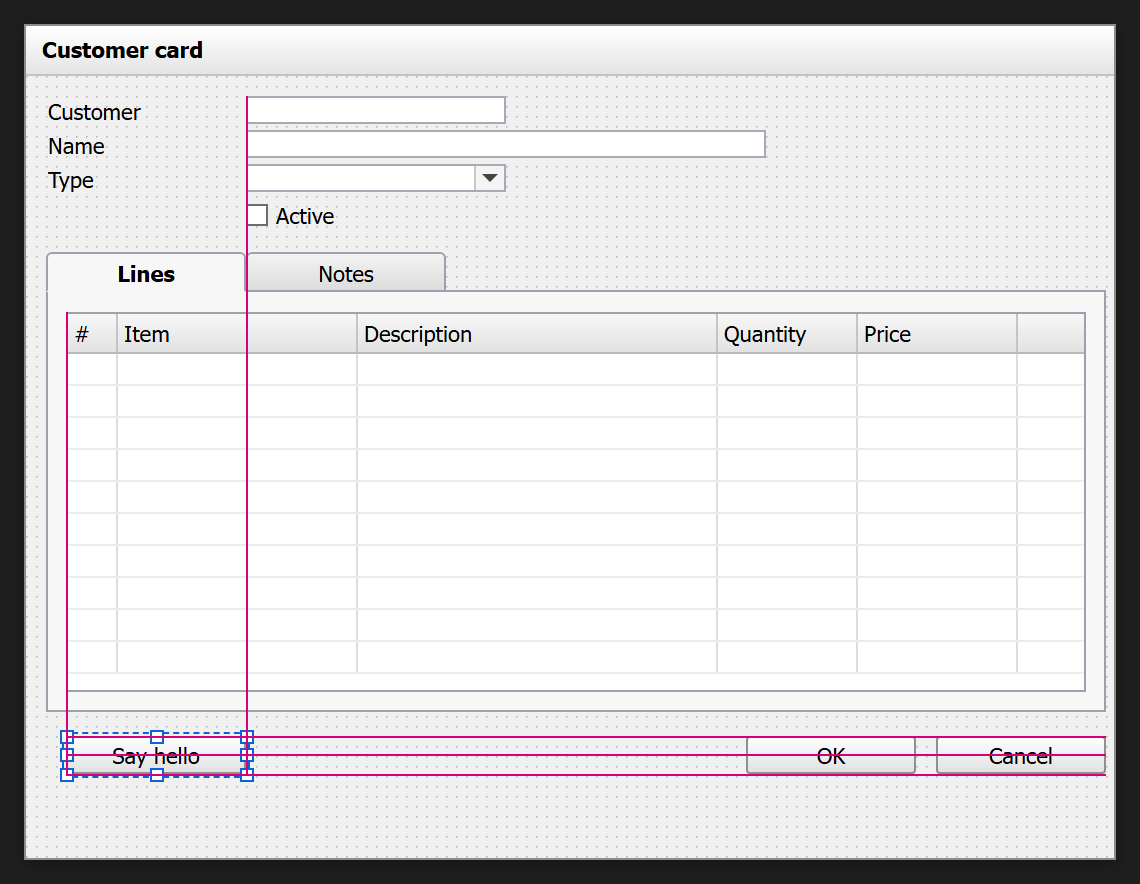Select the # column header
1140x884 pixels.
pos(92,334)
